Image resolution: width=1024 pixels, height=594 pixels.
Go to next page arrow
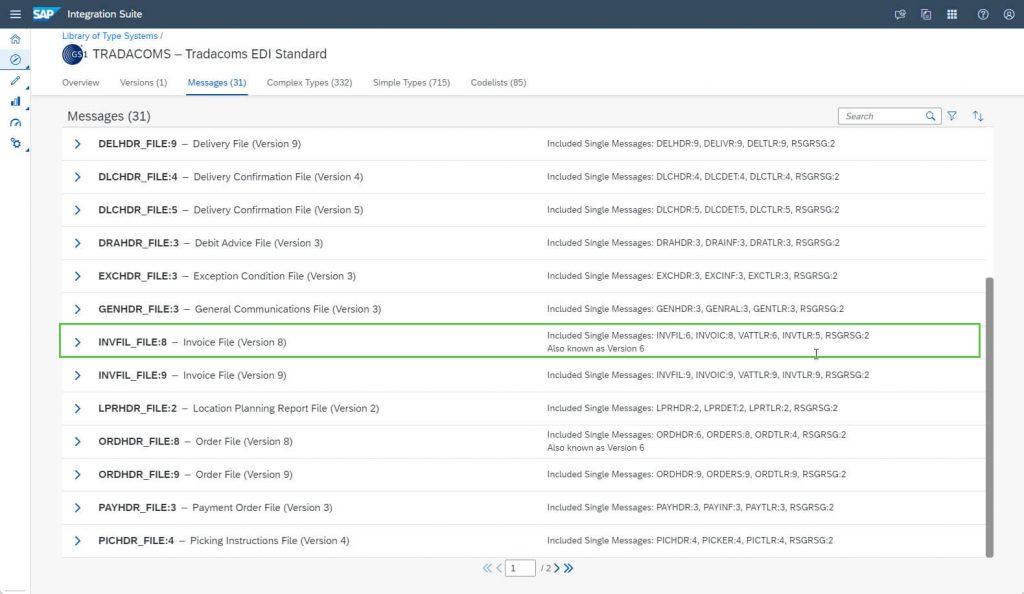[x=556, y=568]
